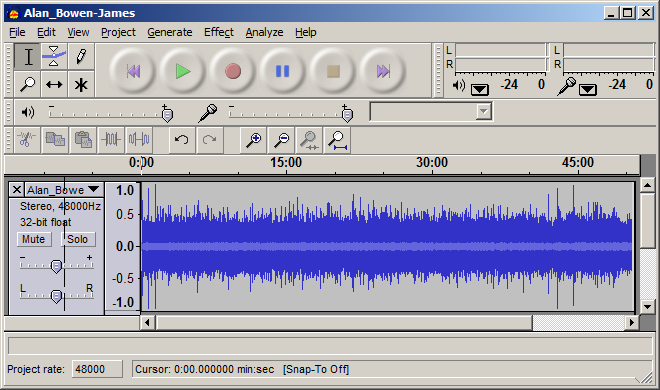
Task: Click the output volume slider handle
Action: point(167,115)
